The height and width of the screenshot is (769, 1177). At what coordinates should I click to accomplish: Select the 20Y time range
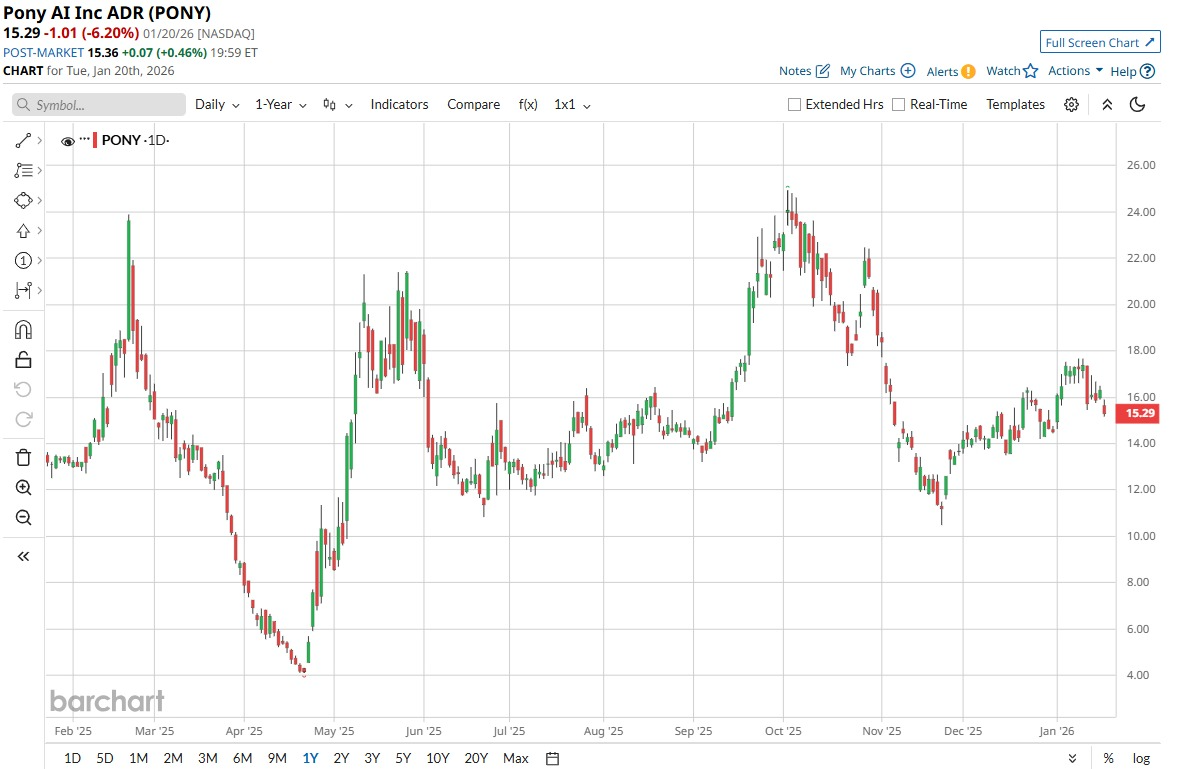[476, 758]
